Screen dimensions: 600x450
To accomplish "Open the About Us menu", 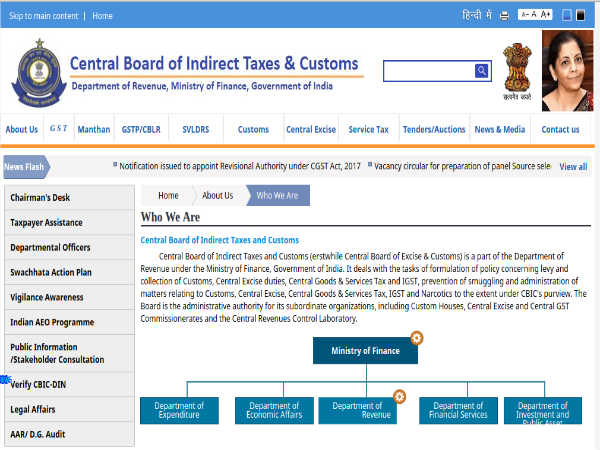I will coord(22,129).
